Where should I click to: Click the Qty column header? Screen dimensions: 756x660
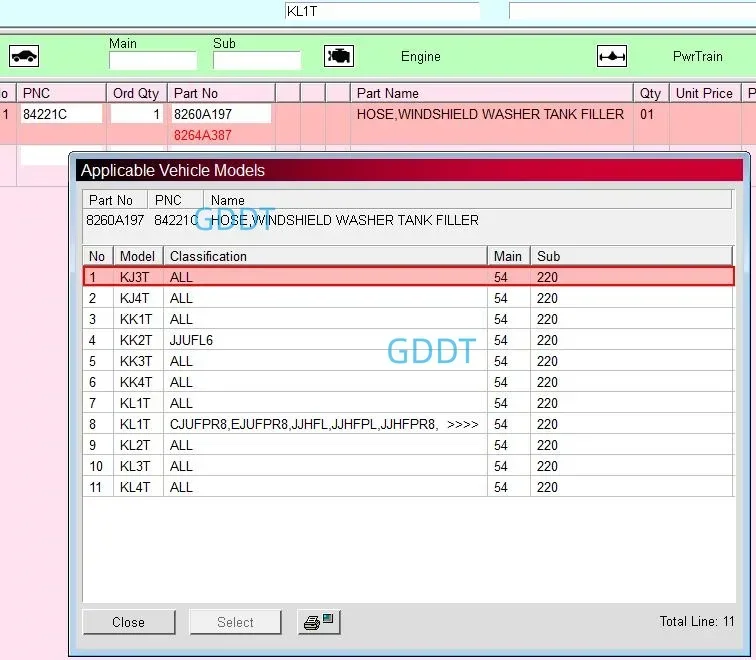click(651, 93)
